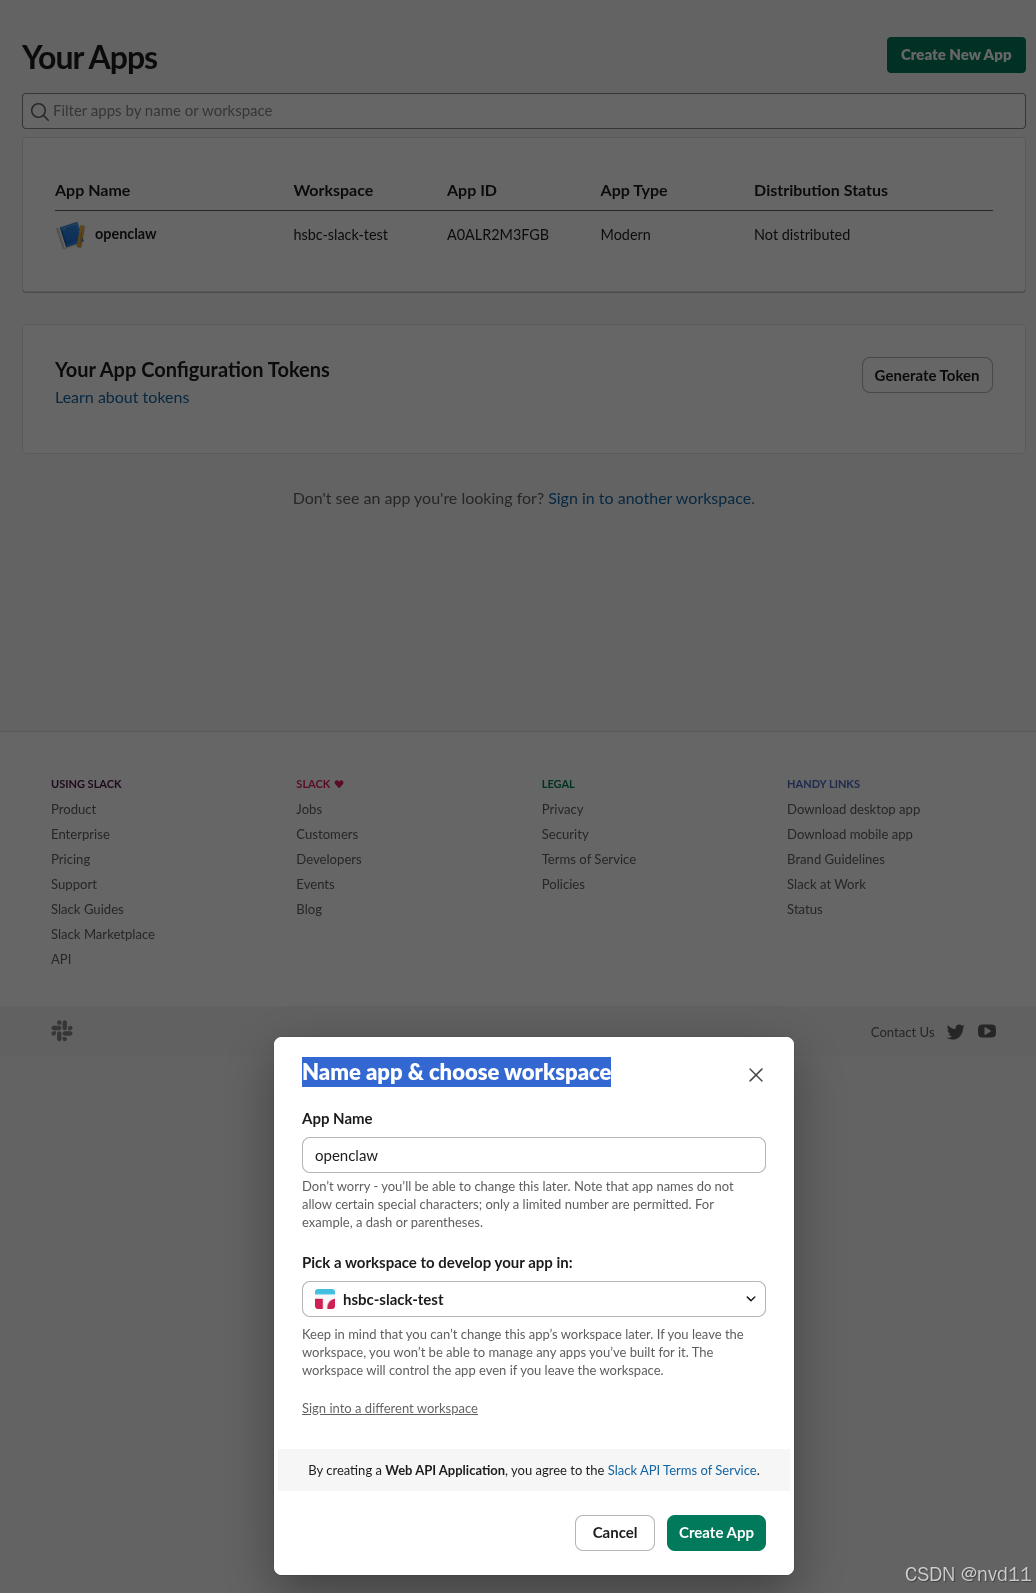Image resolution: width=1036 pixels, height=1593 pixels.
Task: Open the Download desktop app link
Action: click(853, 809)
